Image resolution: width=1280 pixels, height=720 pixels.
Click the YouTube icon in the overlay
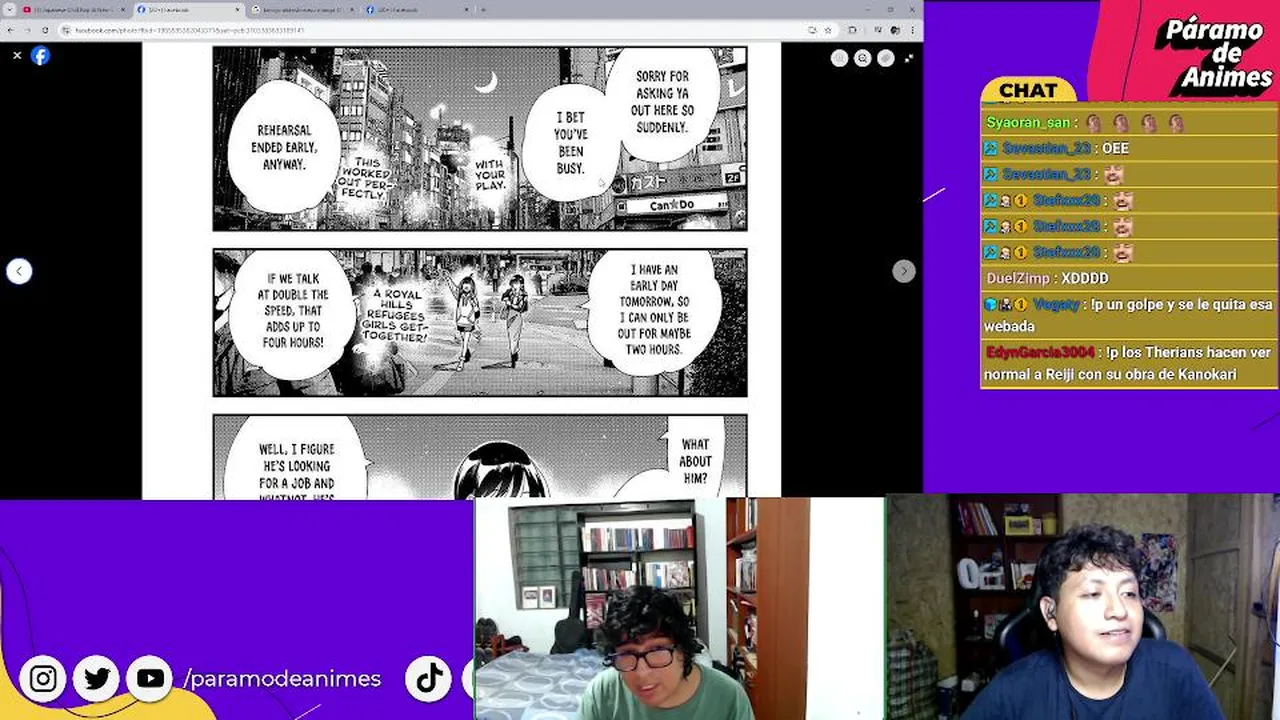150,679
